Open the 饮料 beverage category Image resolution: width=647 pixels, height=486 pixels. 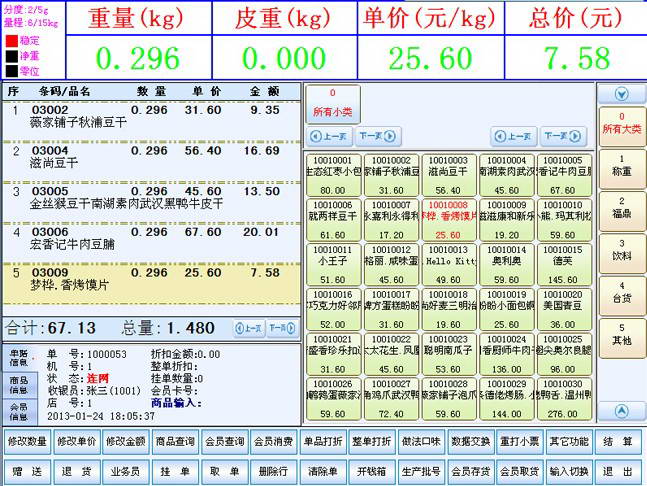tap(621, 248)
